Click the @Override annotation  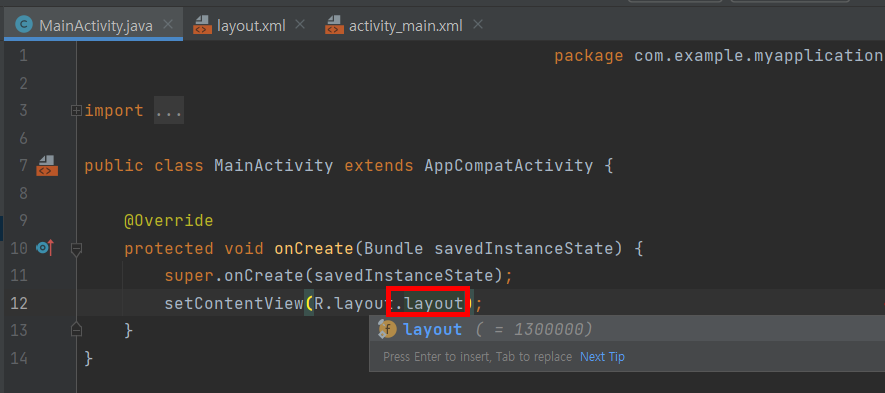point(169,221)
